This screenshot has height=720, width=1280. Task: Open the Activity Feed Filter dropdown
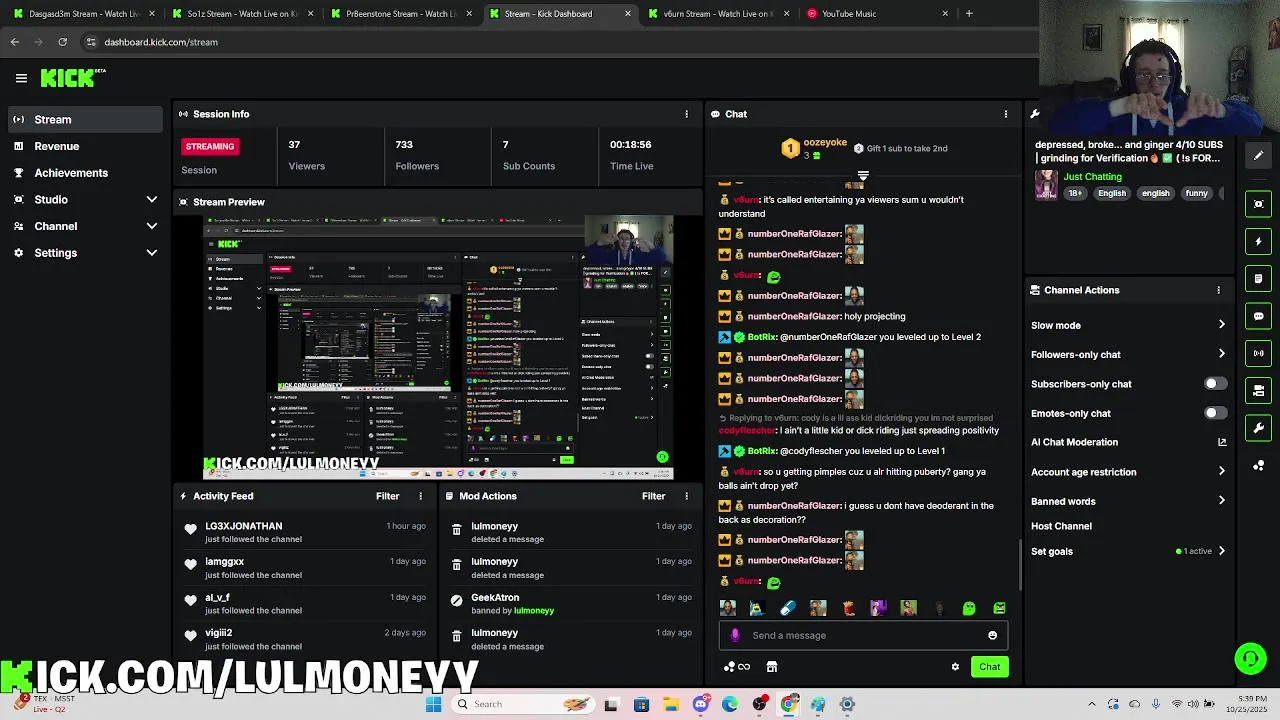pyautogui.click(x=387, y=496)
